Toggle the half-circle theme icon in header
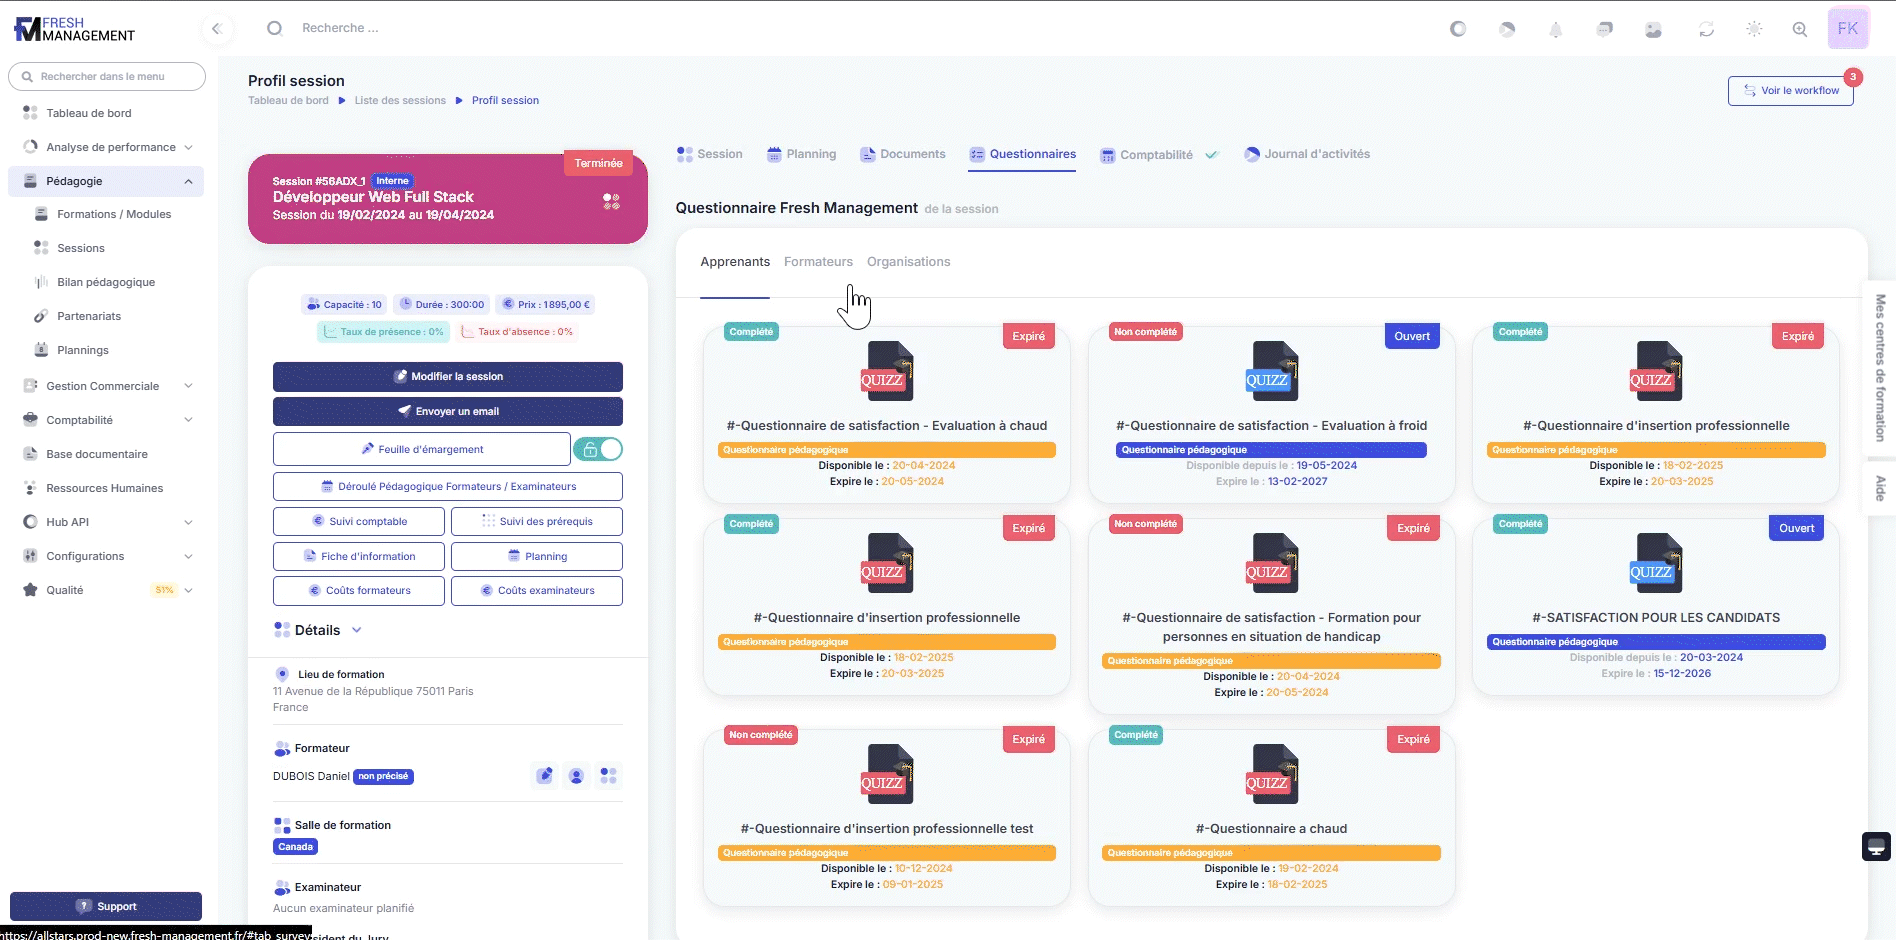 click(x=1458, y=29)
